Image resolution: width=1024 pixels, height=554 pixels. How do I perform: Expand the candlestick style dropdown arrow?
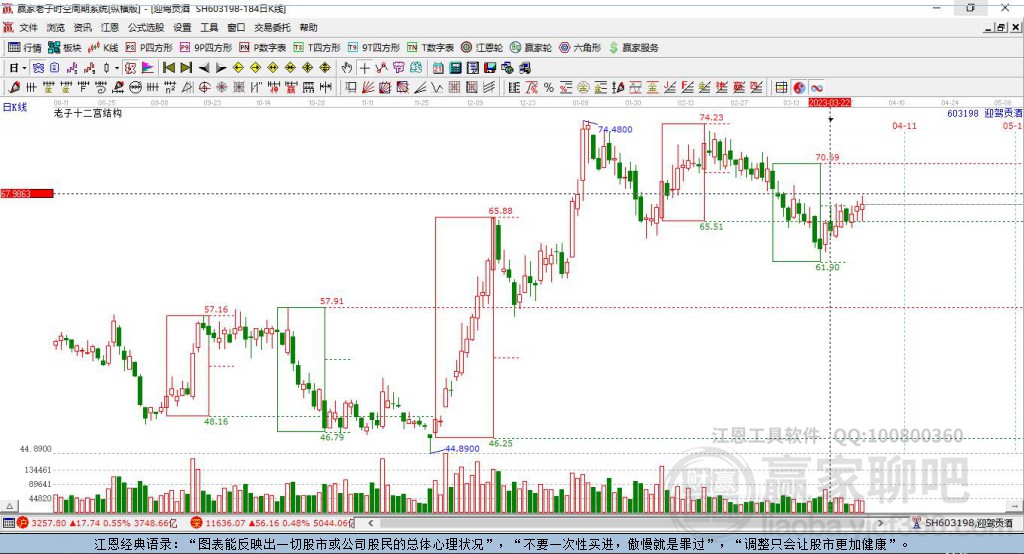pos(118,68)
